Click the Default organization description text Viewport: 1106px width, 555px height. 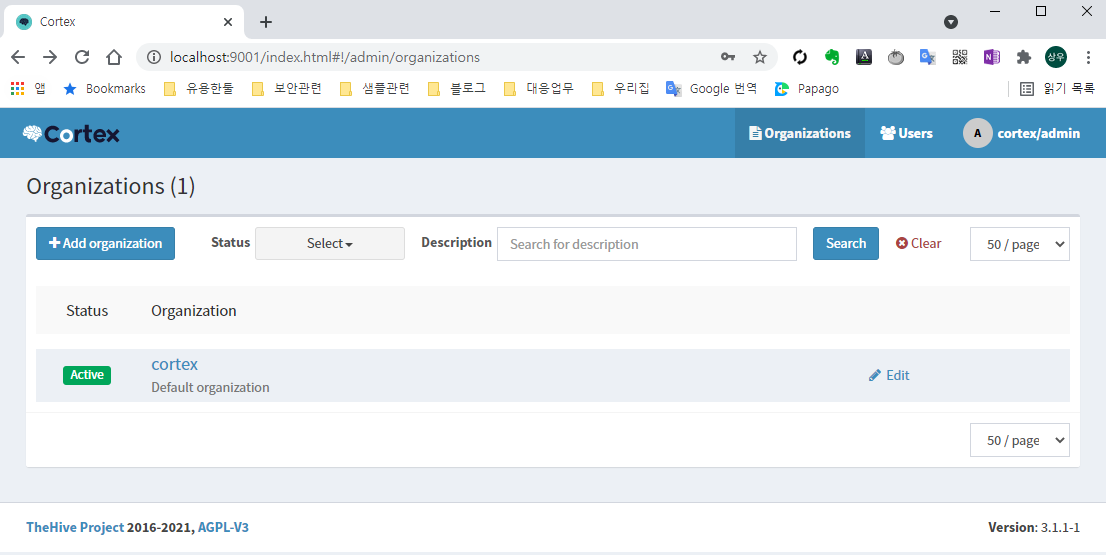pos(210,387)
